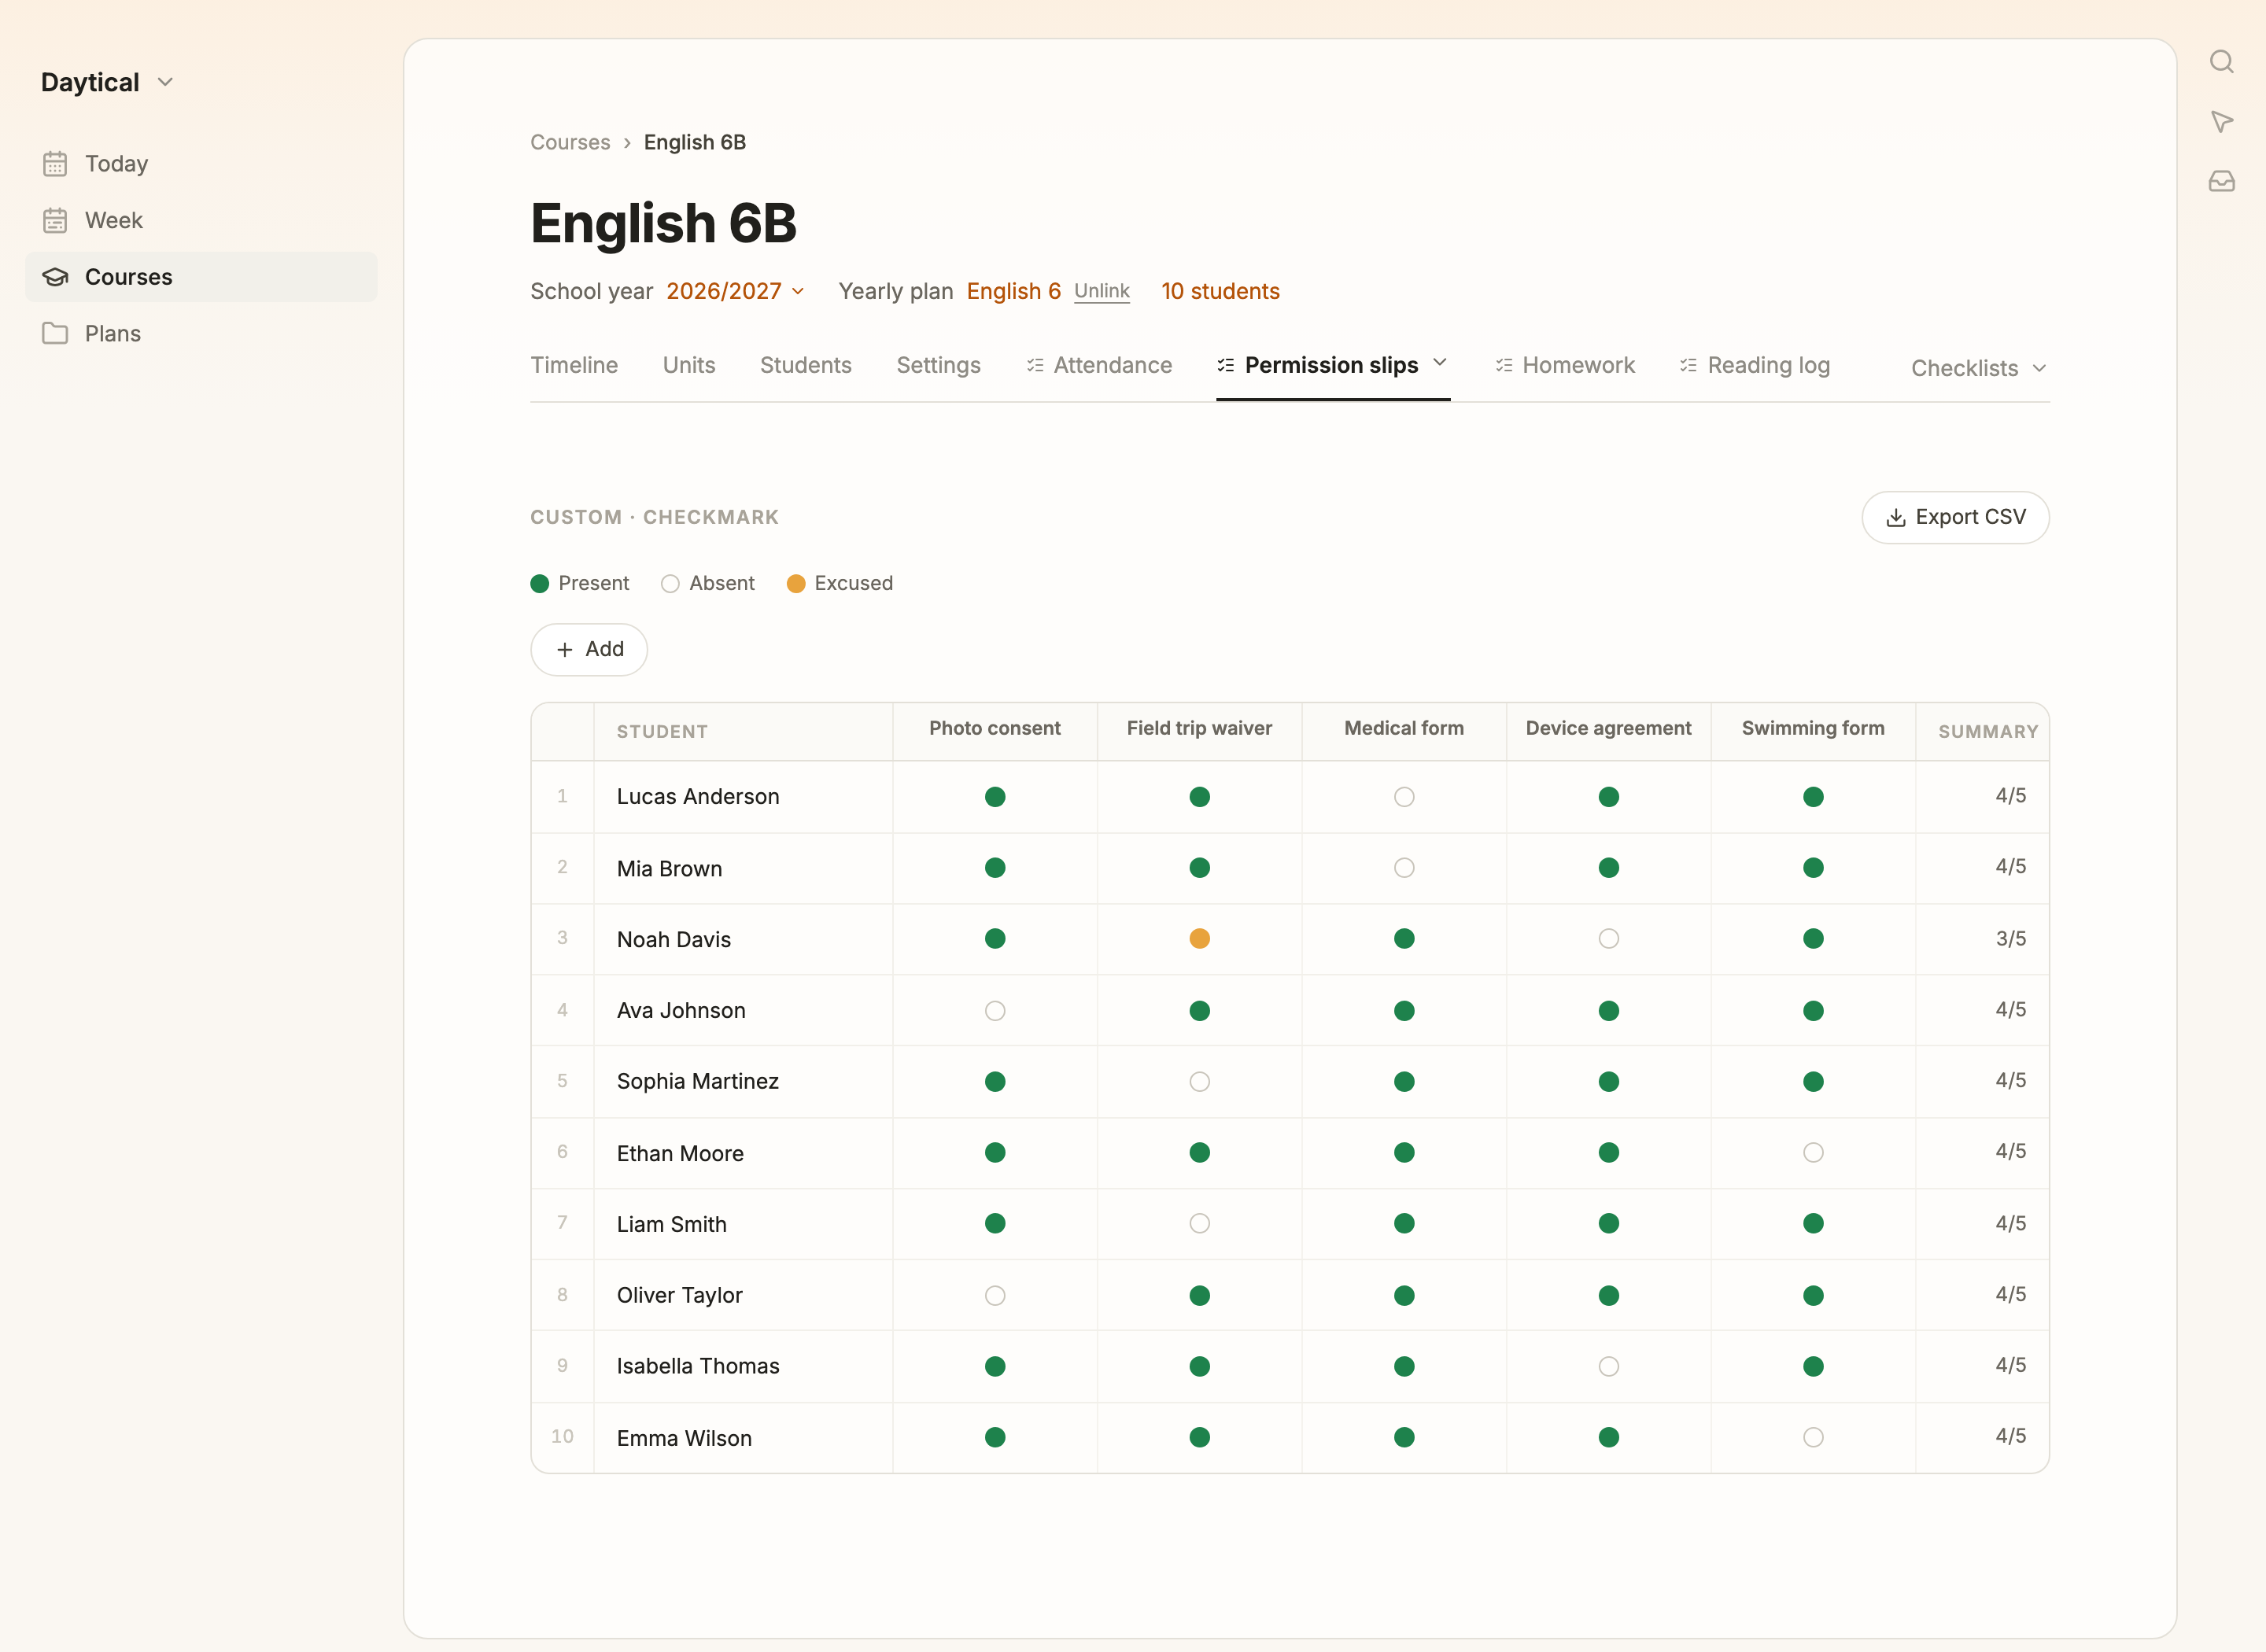Click the Week calendar icon in sidebar
Screen dimensions: 2266x1652
pos(55,220)
